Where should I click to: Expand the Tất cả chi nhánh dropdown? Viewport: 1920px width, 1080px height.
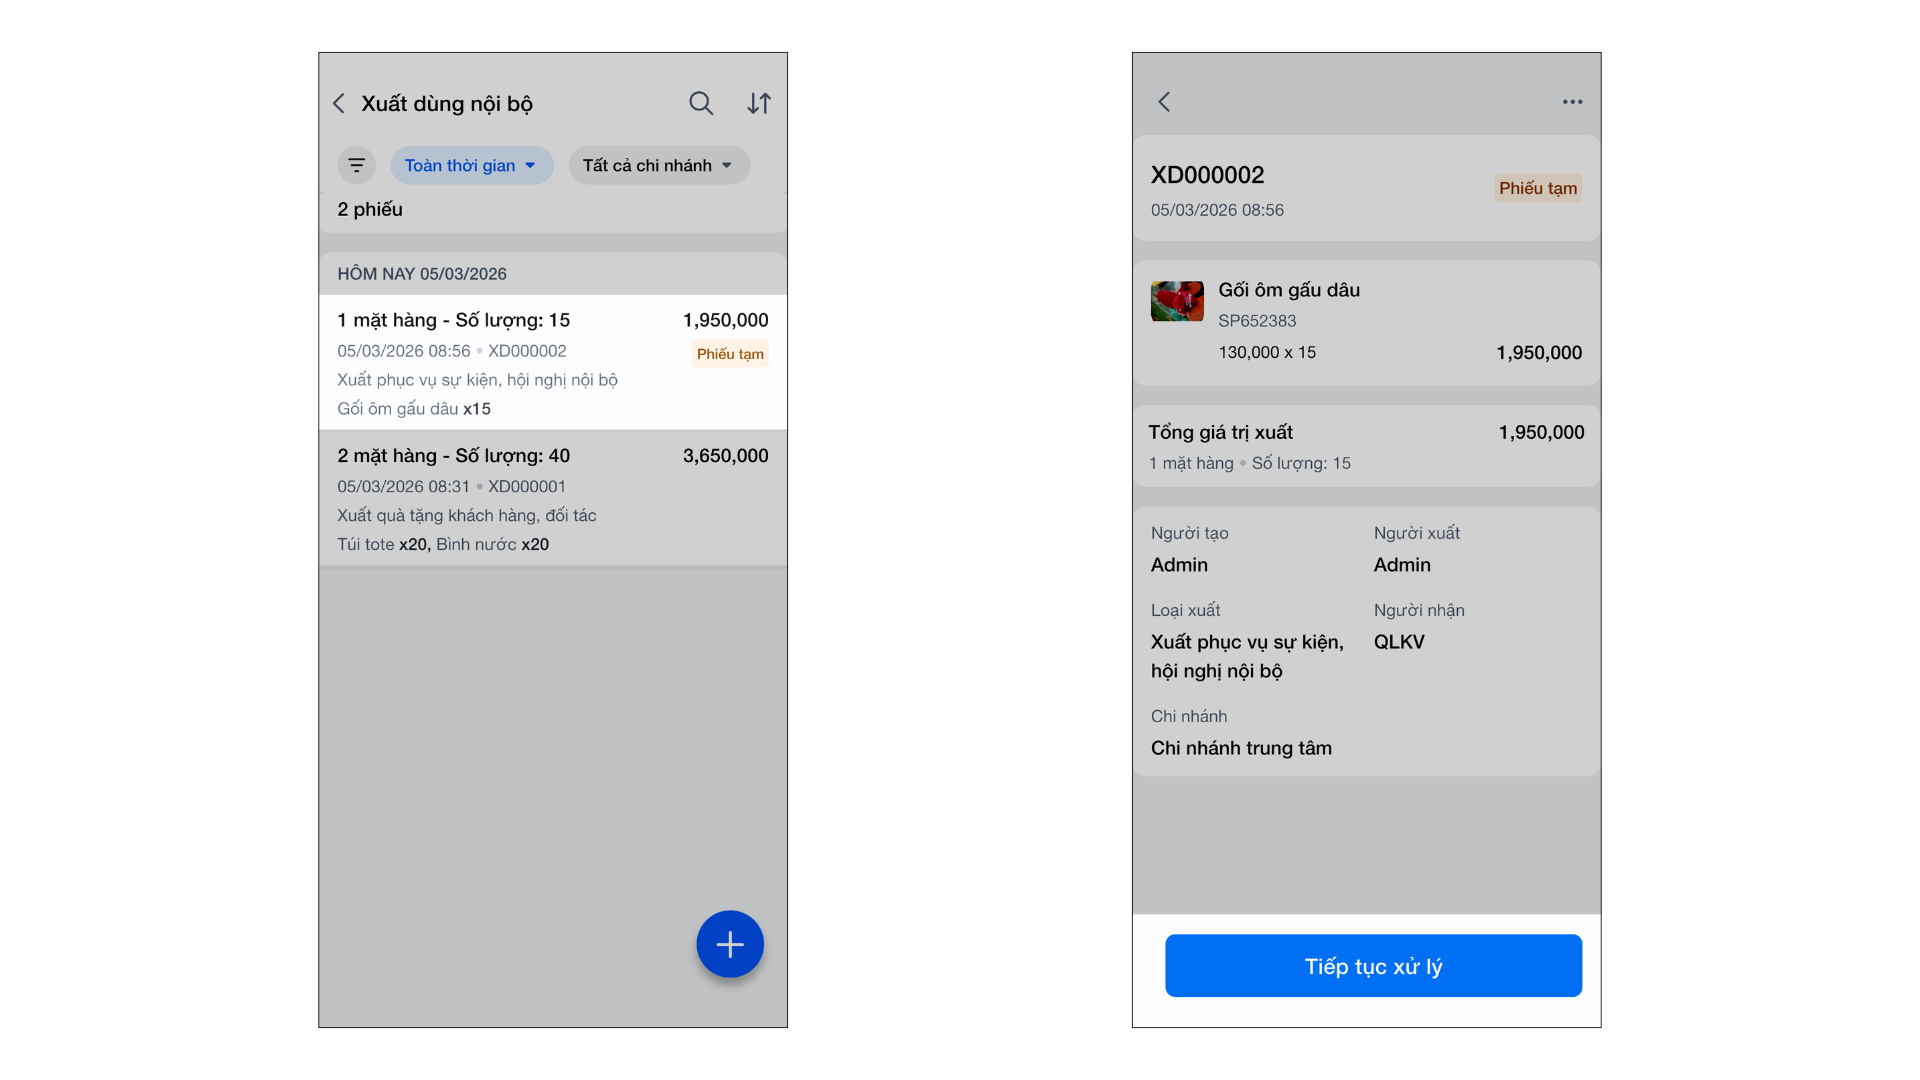click(659, 165)
